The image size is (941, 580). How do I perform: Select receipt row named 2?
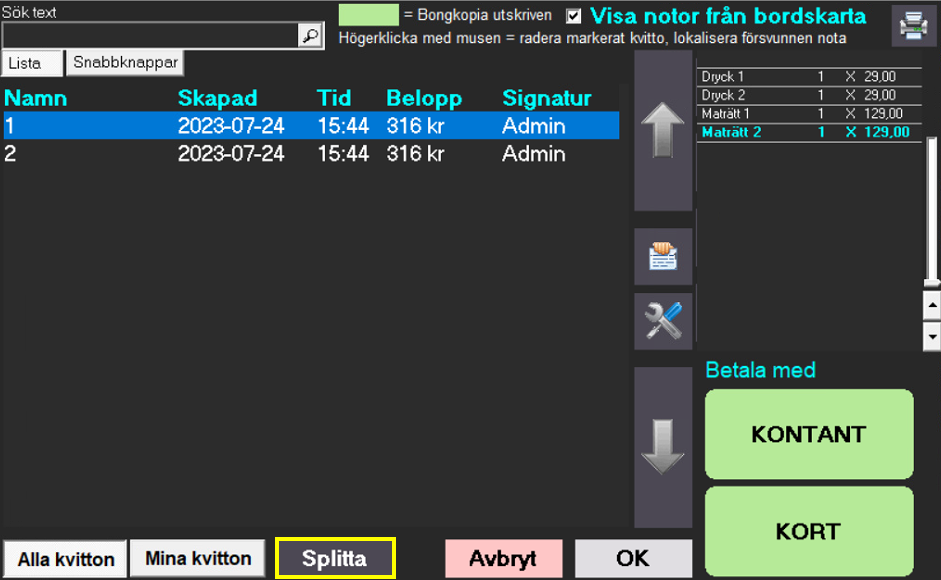(x=300, y=154)
